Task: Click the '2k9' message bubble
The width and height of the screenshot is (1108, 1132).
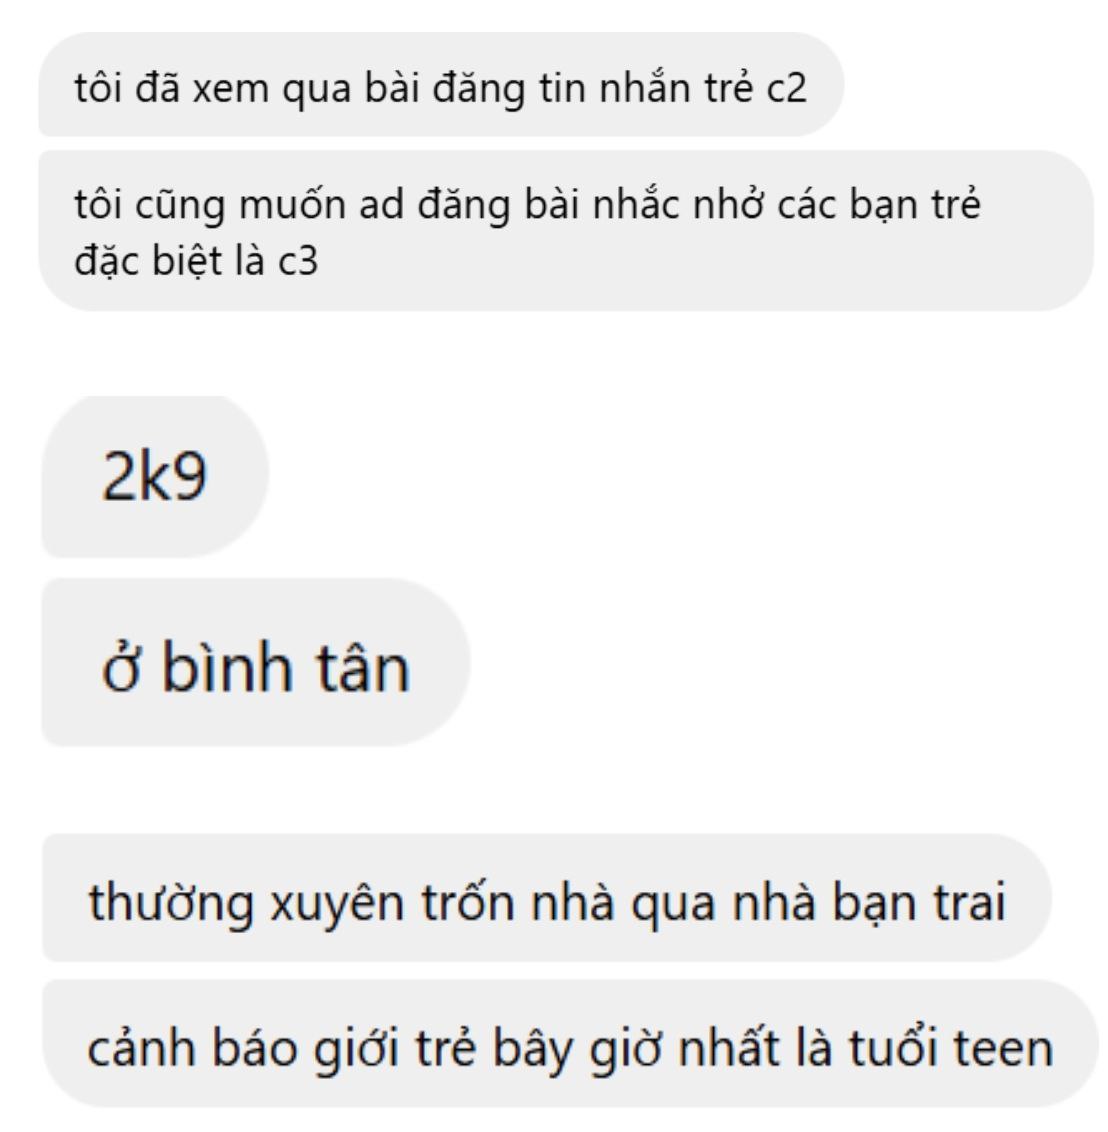Action: tap(155, 476)
